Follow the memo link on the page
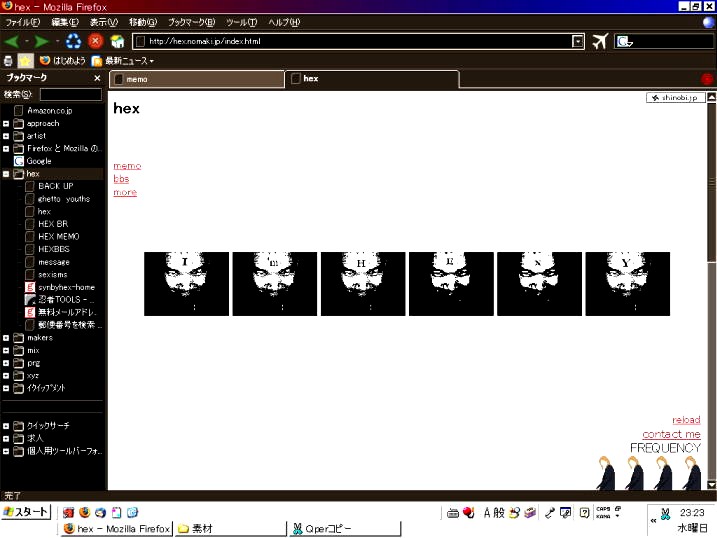This screenshot has width=717, height=538. coord(127,166)
